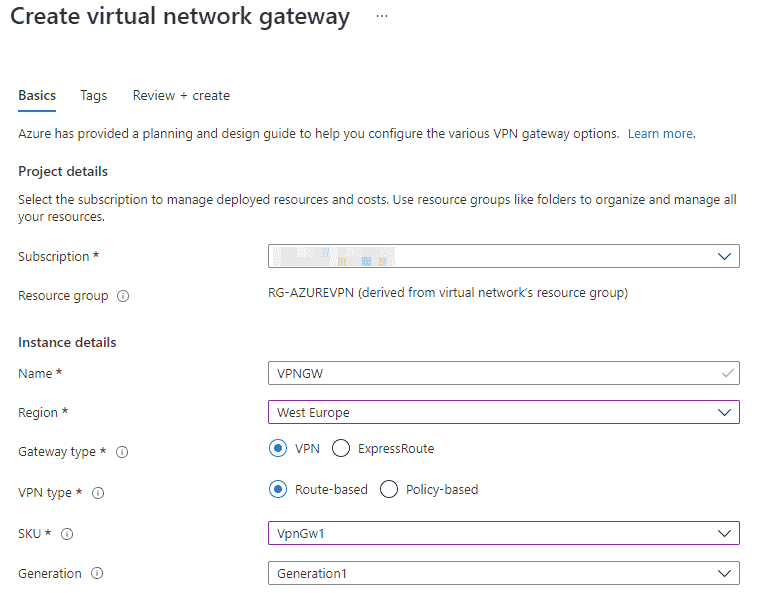
Task: Expand the SKU dropdown showing VpnGw1
Action: (504, 533)
